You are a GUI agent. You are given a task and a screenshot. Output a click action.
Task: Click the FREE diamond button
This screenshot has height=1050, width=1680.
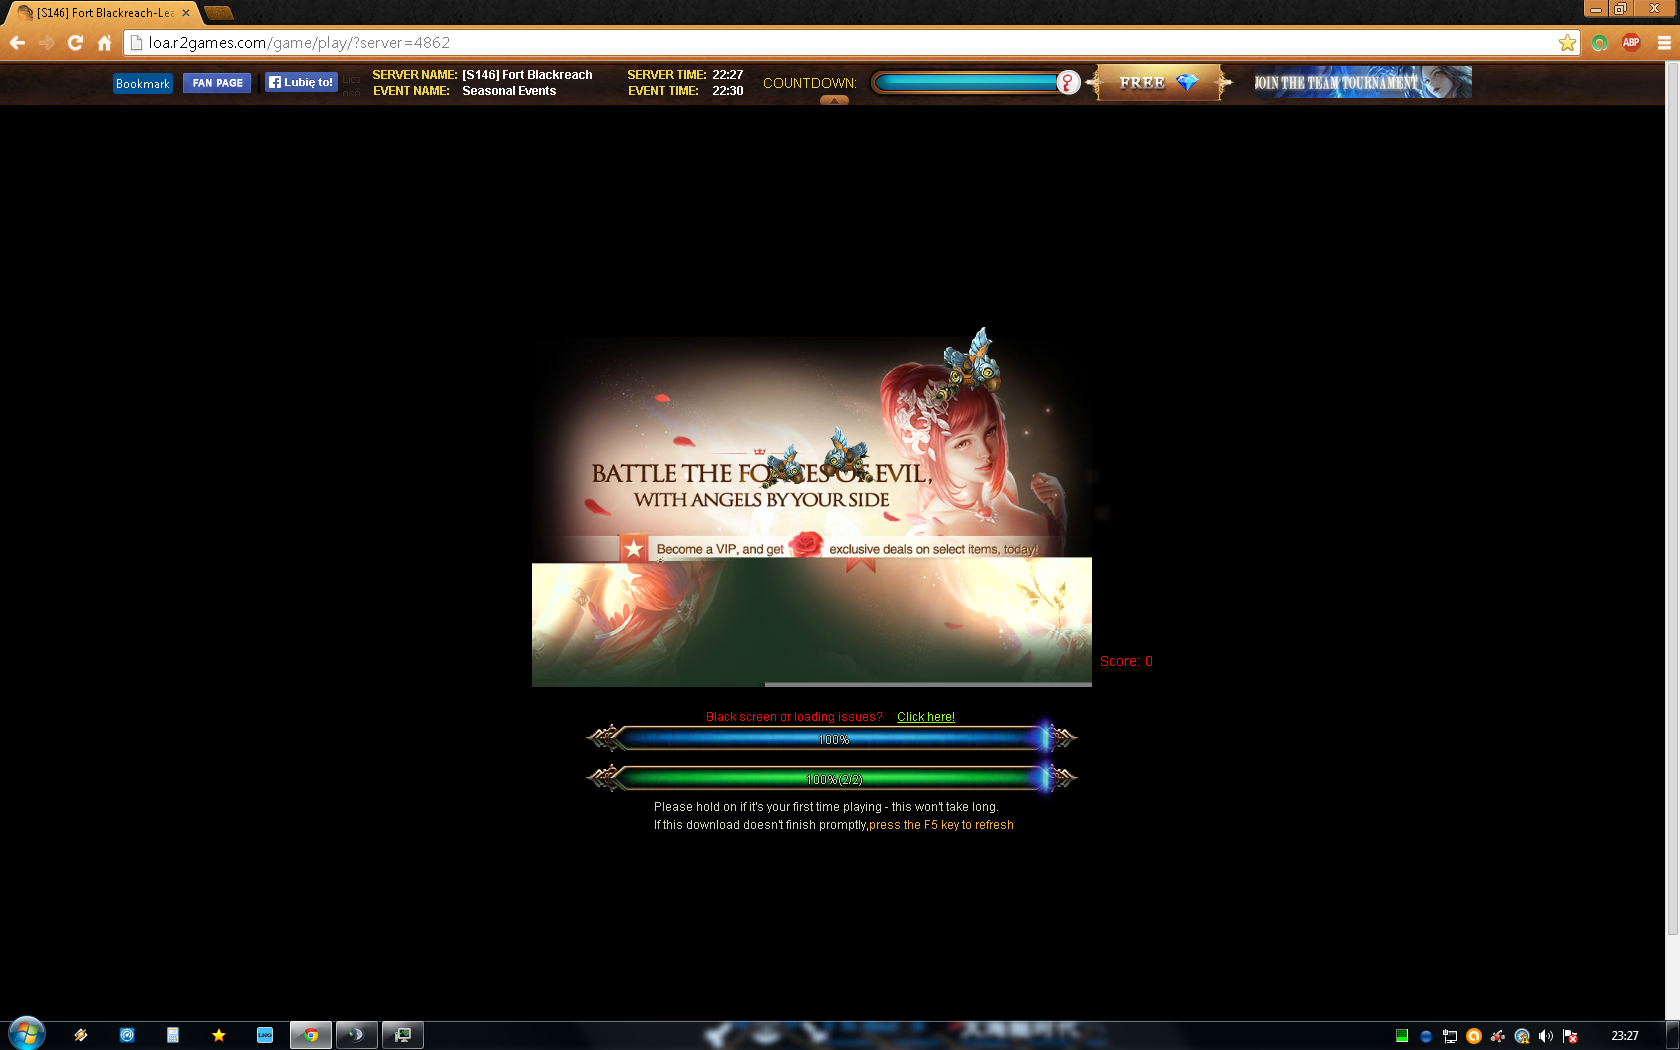click(1158, 83)
